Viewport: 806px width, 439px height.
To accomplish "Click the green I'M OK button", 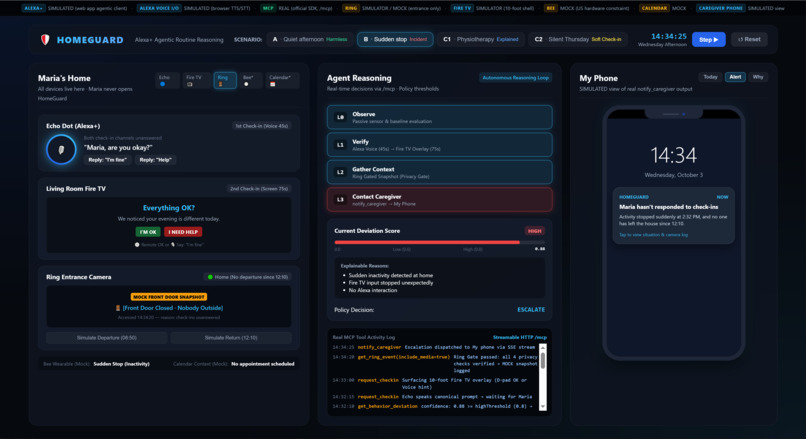I will [148, 232].
